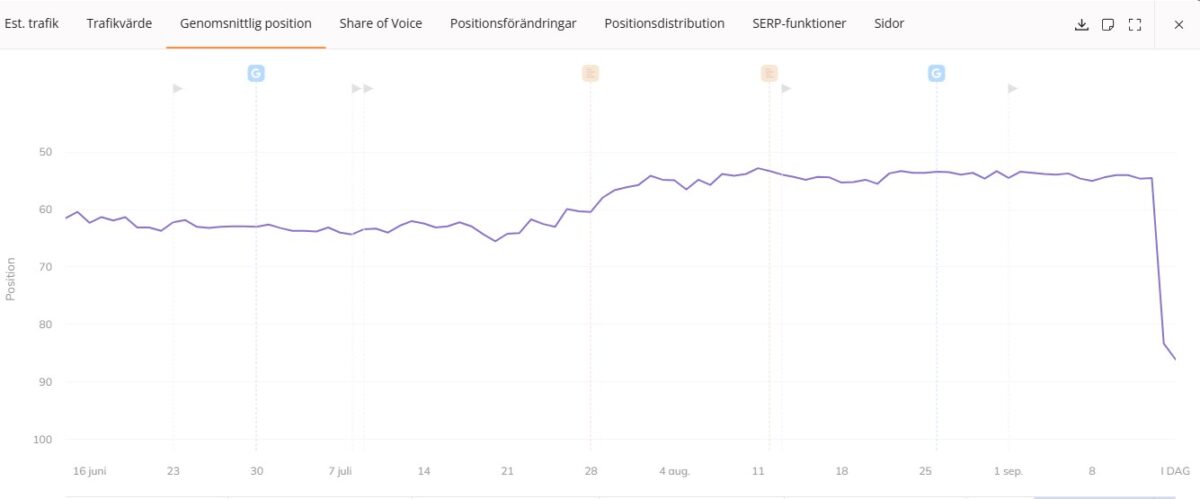Go to the Positionsförändringar tab
The image size is (1200, 499).
pos(513,23)
